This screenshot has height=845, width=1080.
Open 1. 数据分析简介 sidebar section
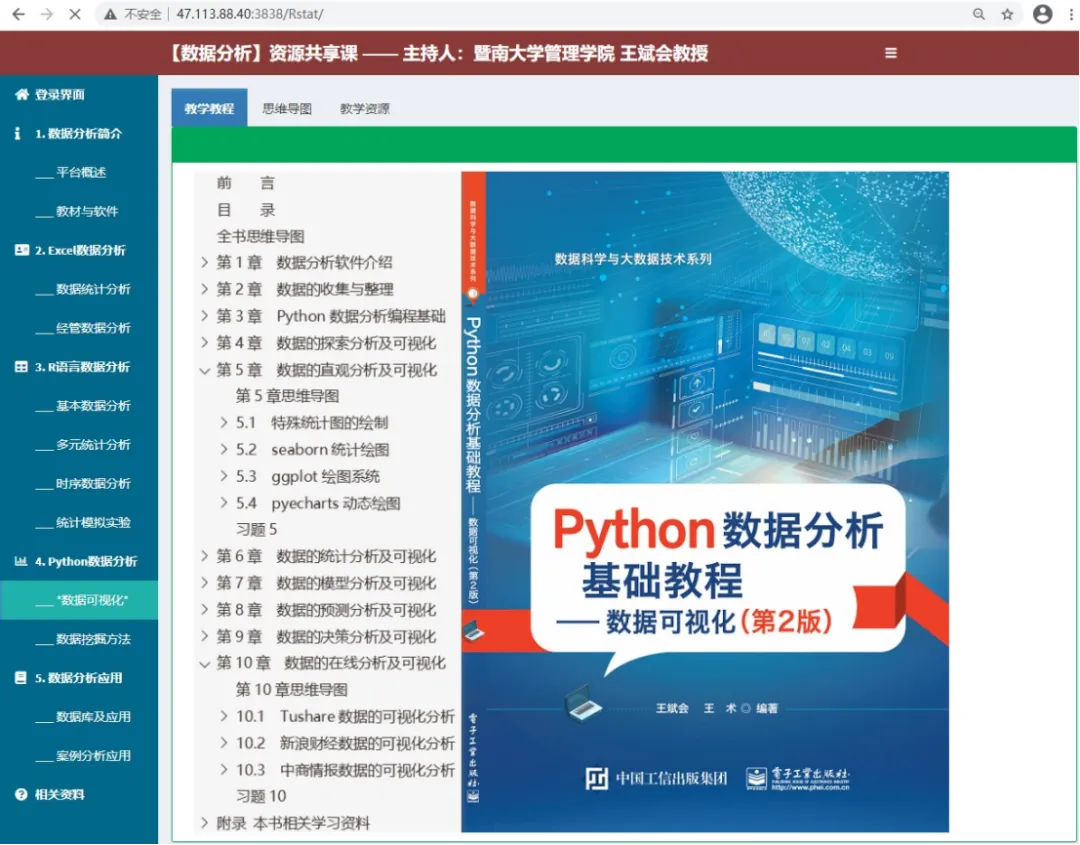tap(79, 134)
